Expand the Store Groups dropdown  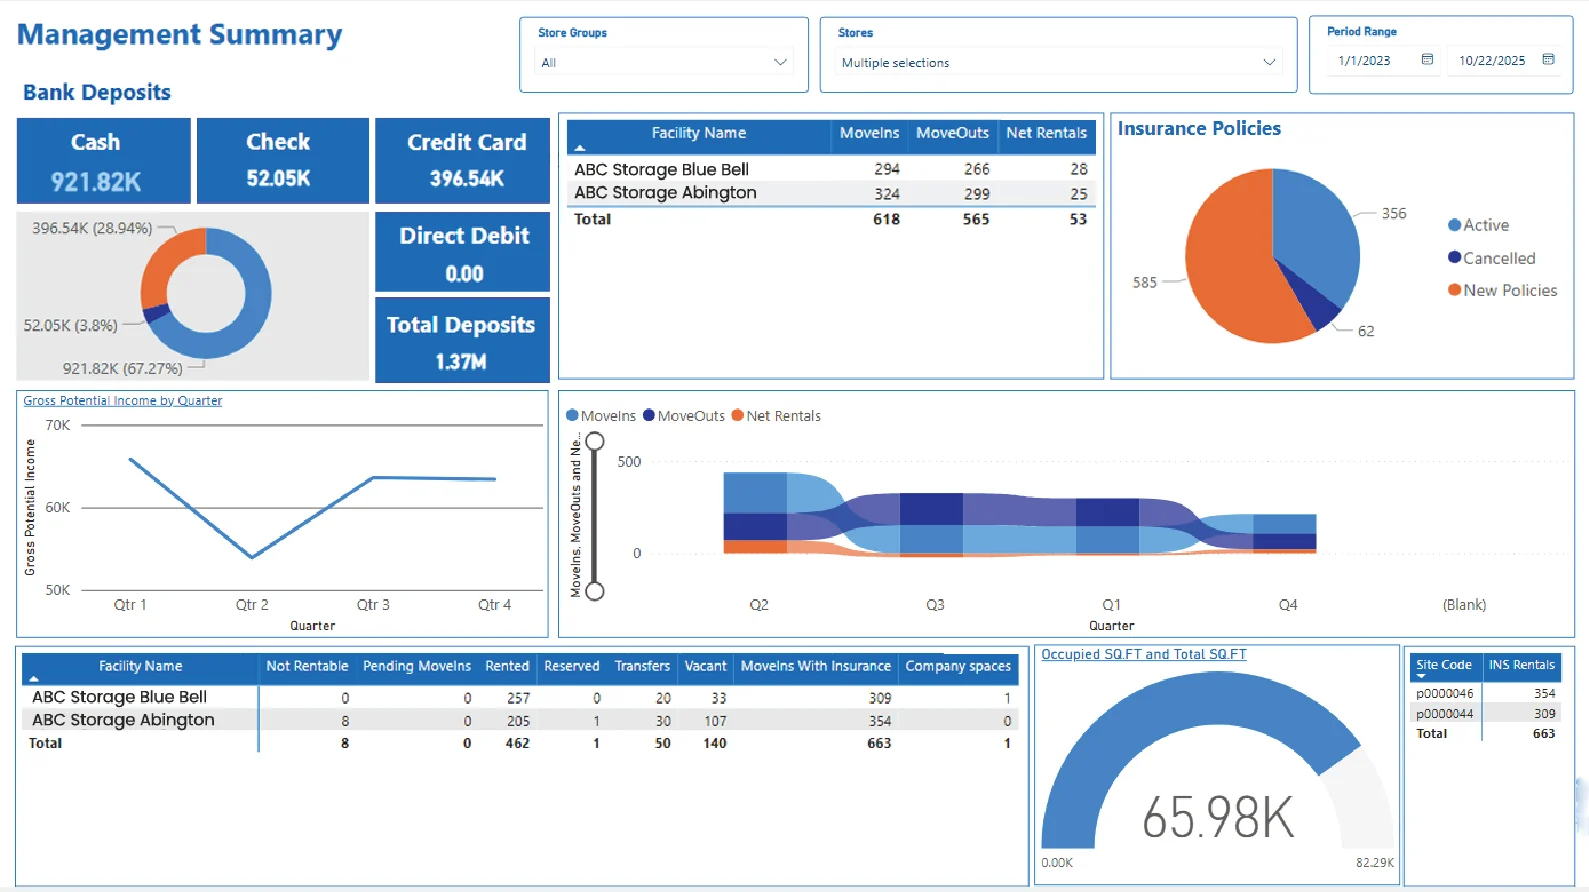click(x=780, y=62)
